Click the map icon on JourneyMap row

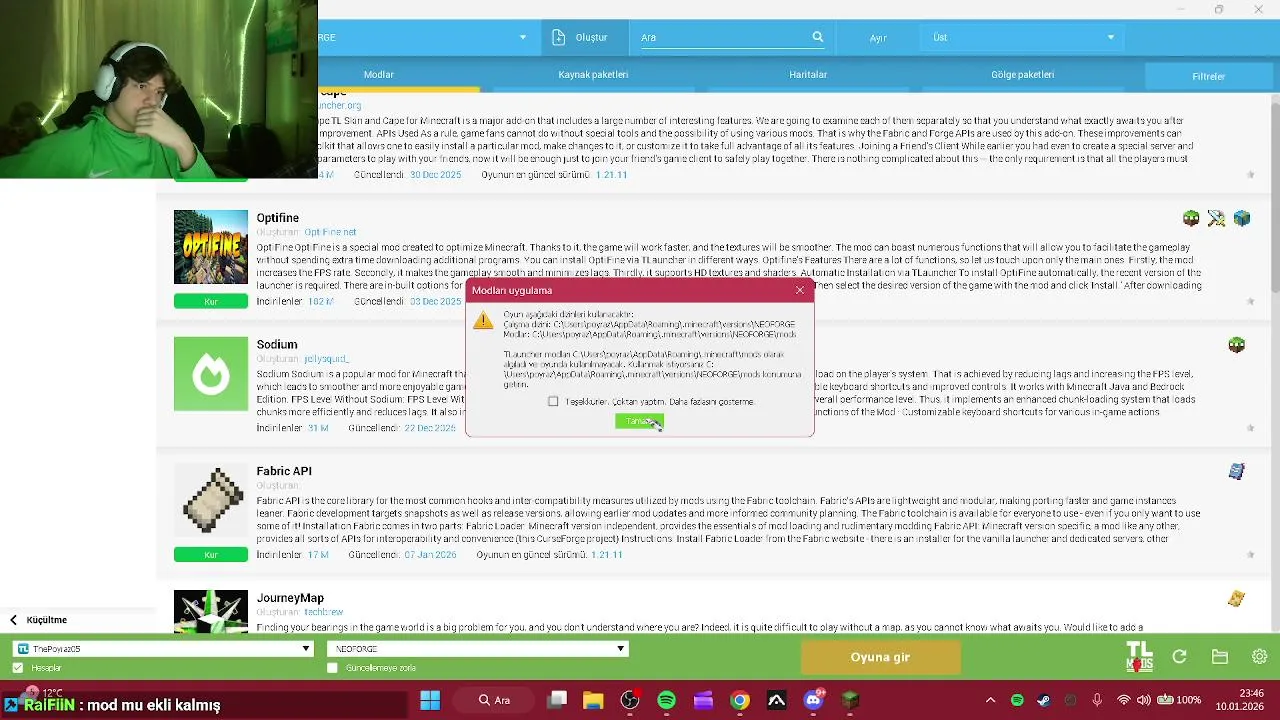pos(1237,598)
